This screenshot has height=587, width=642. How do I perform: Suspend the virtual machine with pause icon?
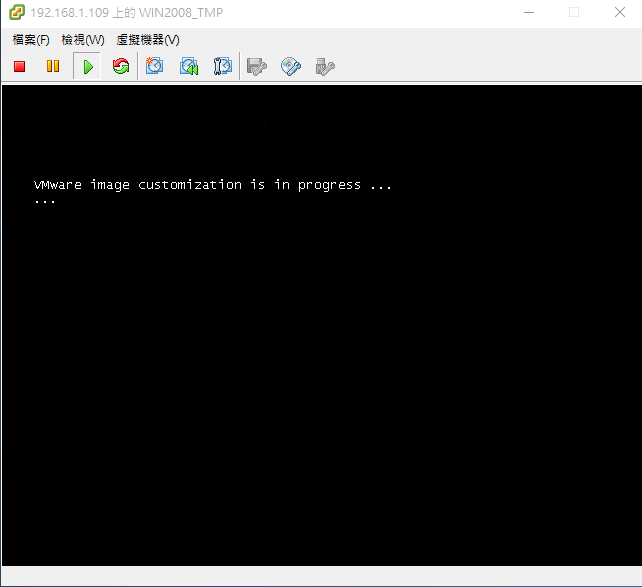(53, 66)
